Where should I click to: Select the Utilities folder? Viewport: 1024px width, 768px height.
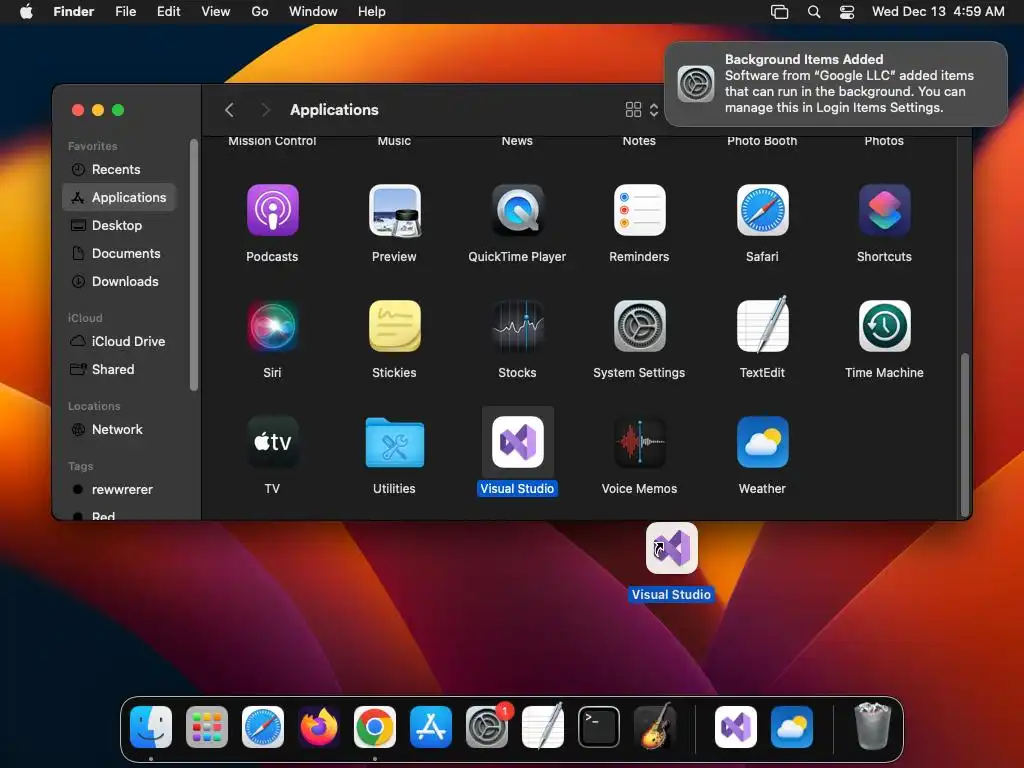[394, 442]
